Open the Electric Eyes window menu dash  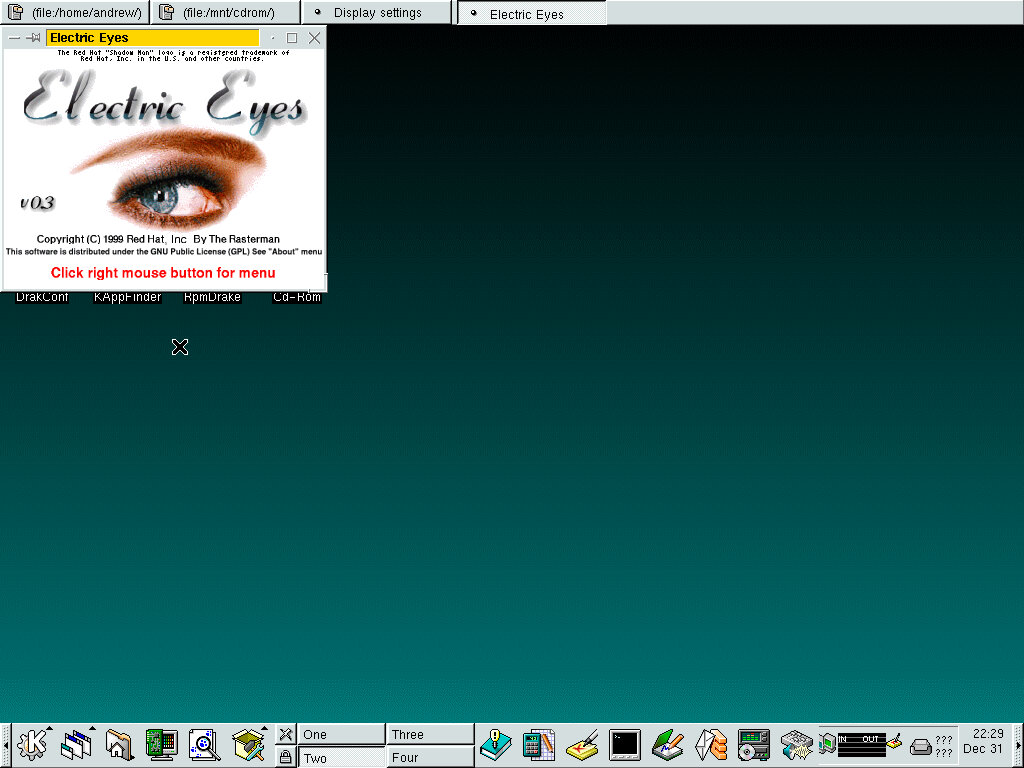point(14,38)
